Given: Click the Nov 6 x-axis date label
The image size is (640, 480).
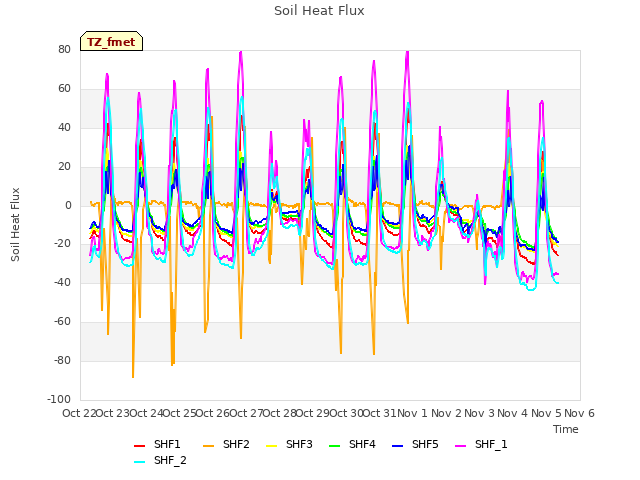Looking at the screenshot, I should [580, 413].
